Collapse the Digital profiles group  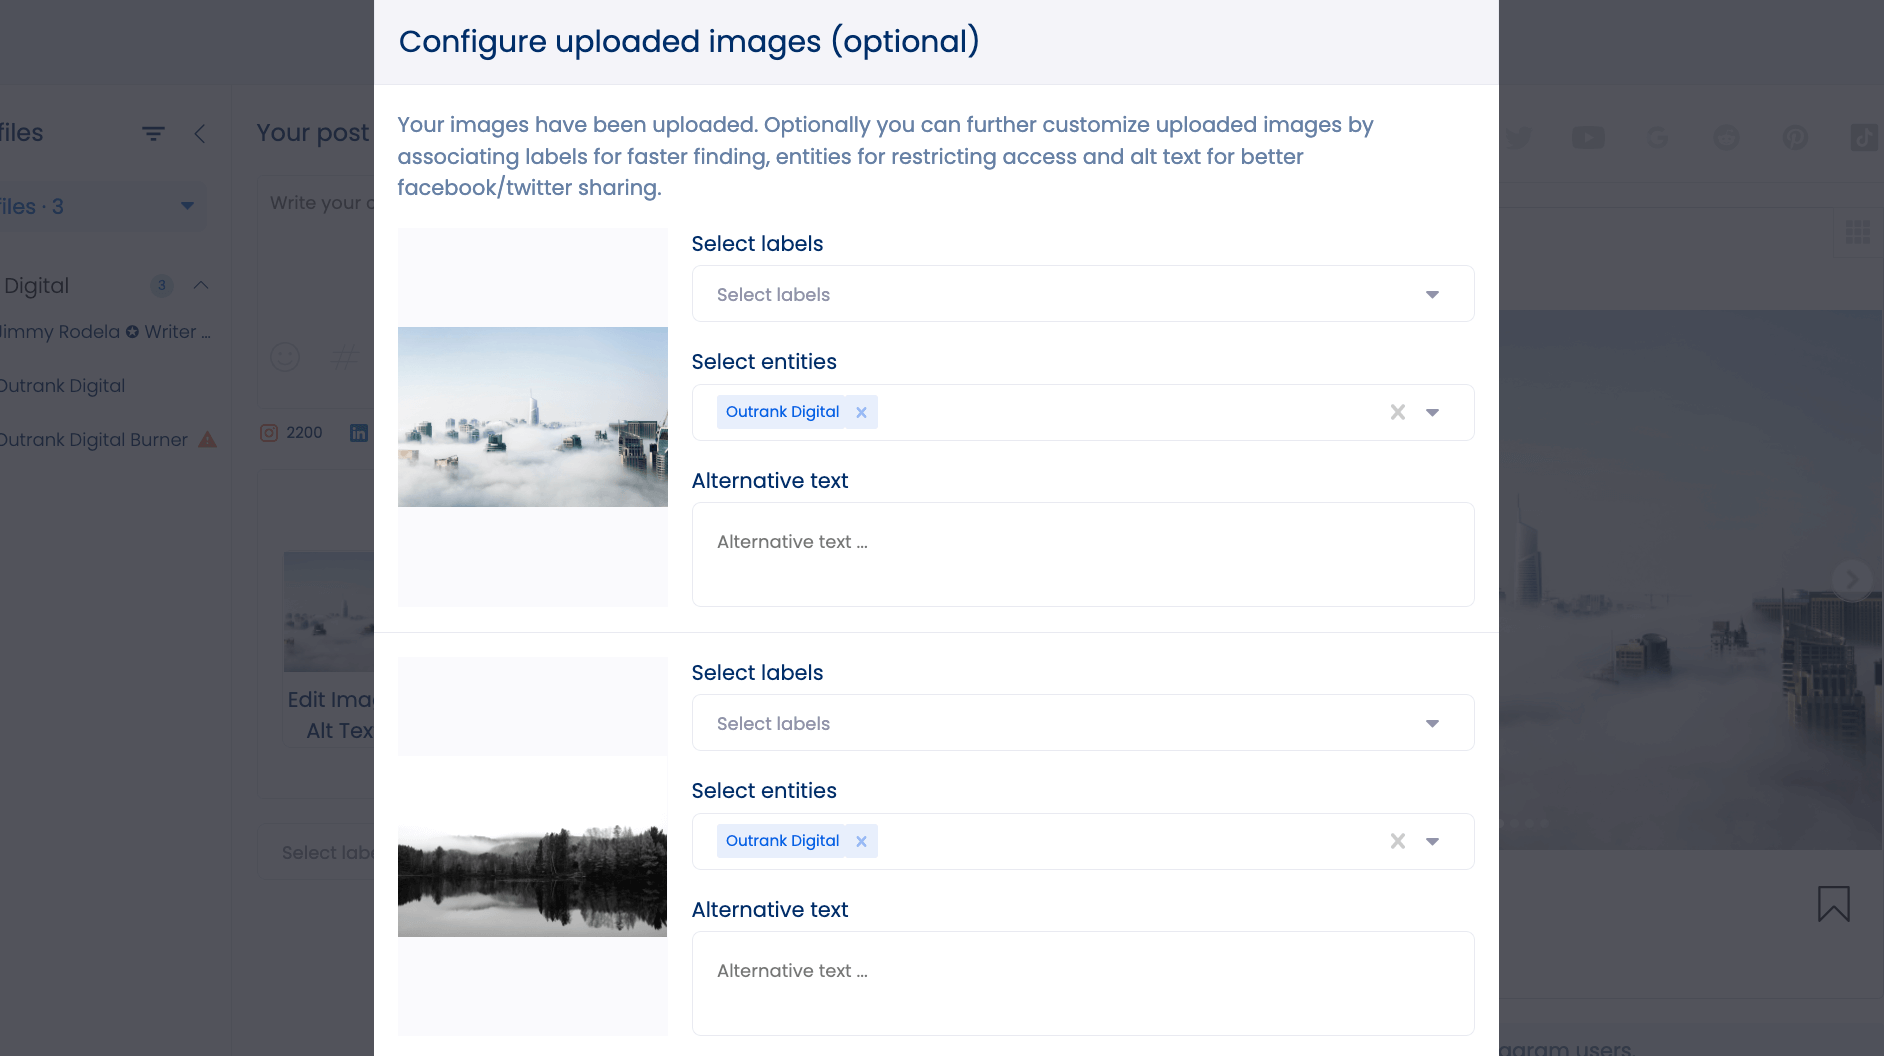tap(200, 285)
